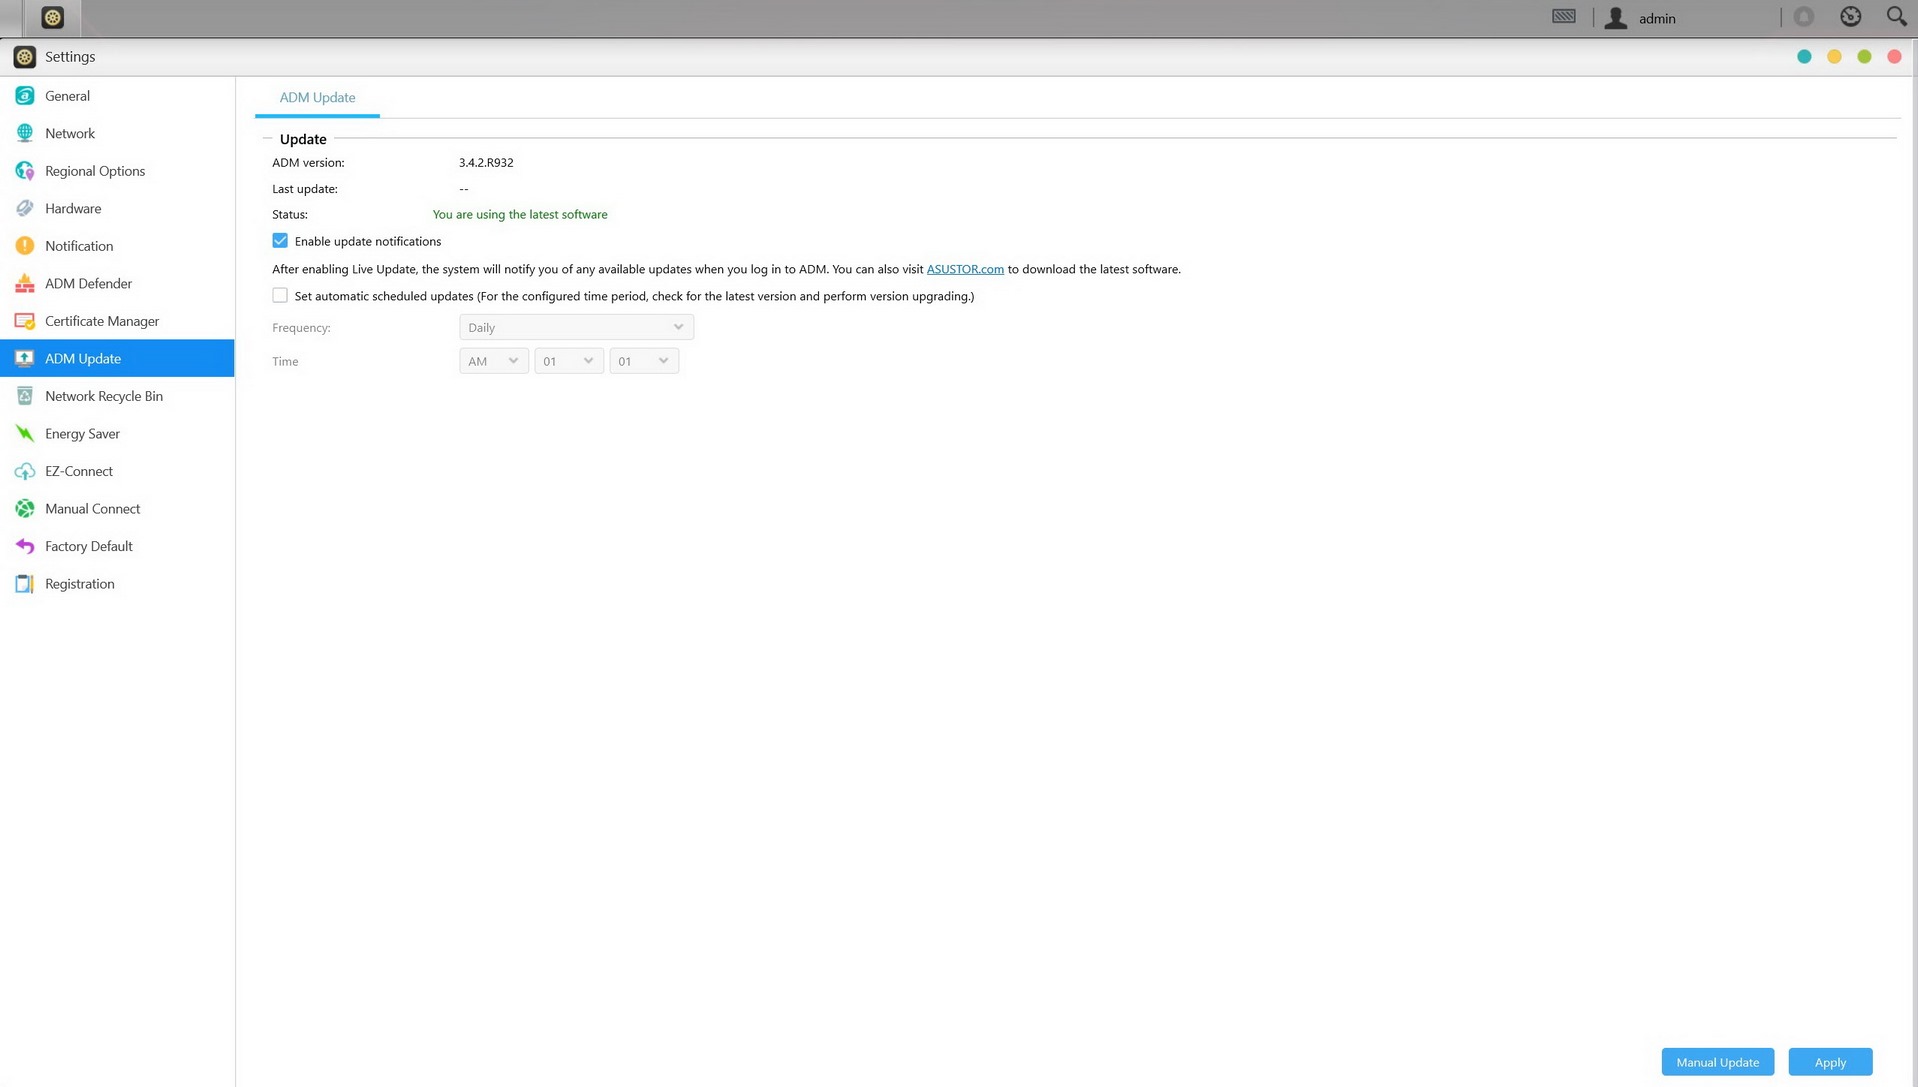Open Registration page

coord(117,584)
